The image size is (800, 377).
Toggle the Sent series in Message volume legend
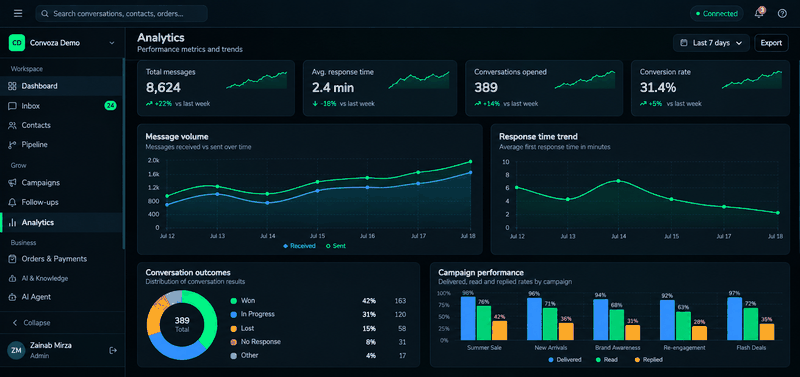336,246
